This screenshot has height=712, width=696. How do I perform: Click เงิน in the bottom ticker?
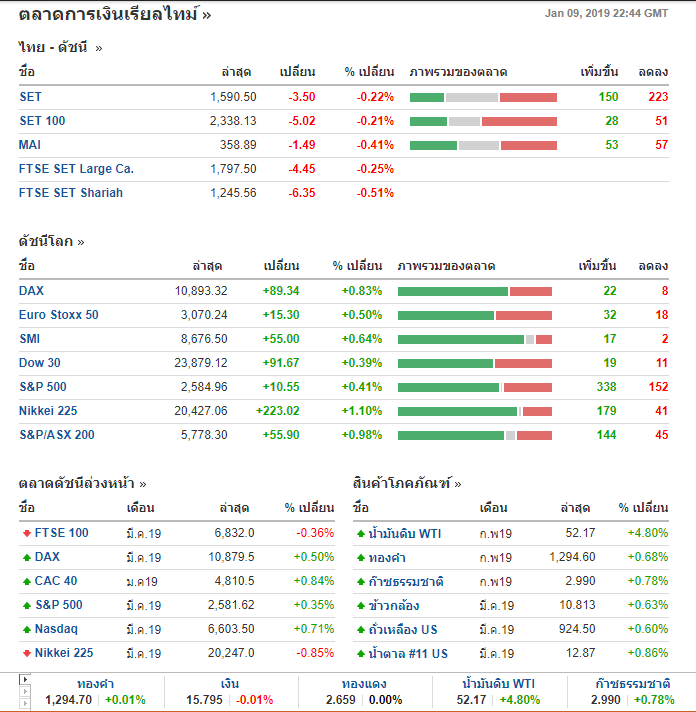click(x=230, y=684)
